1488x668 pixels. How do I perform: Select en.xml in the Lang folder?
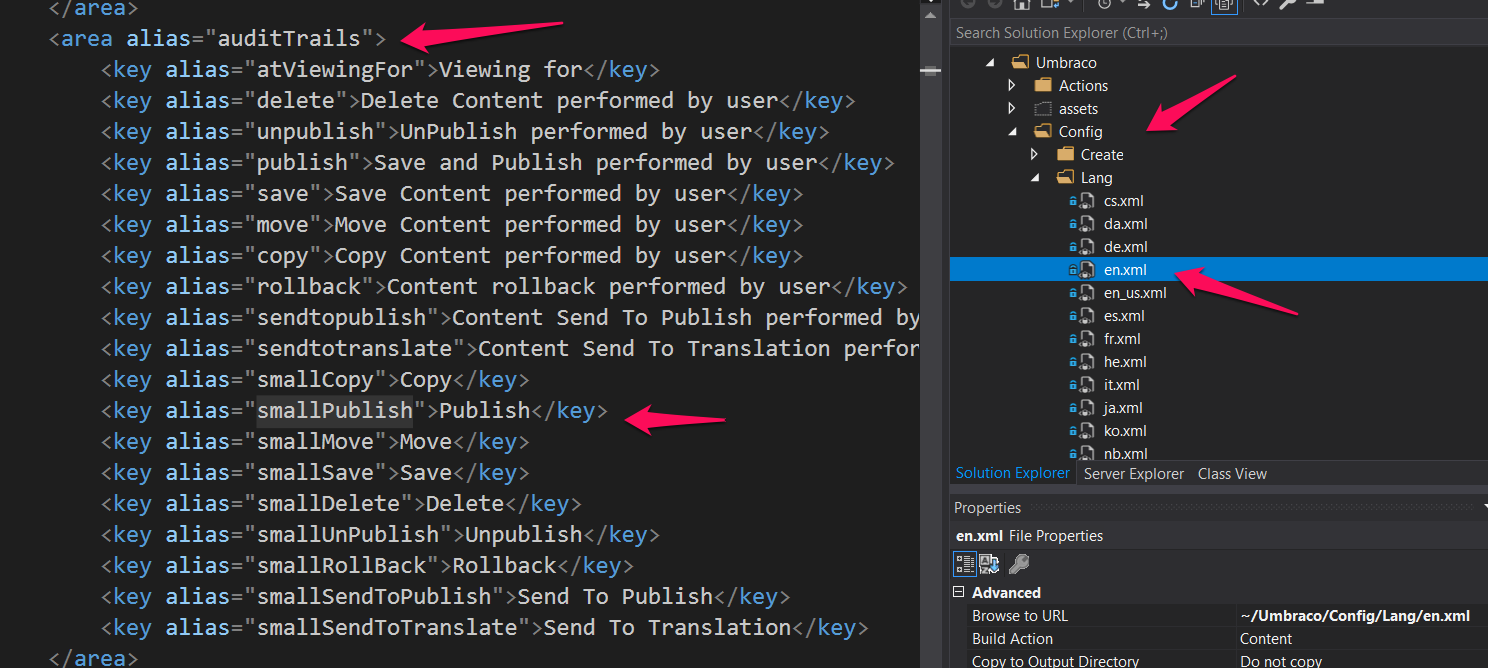pyautogui.click(x=1125, y=269)
